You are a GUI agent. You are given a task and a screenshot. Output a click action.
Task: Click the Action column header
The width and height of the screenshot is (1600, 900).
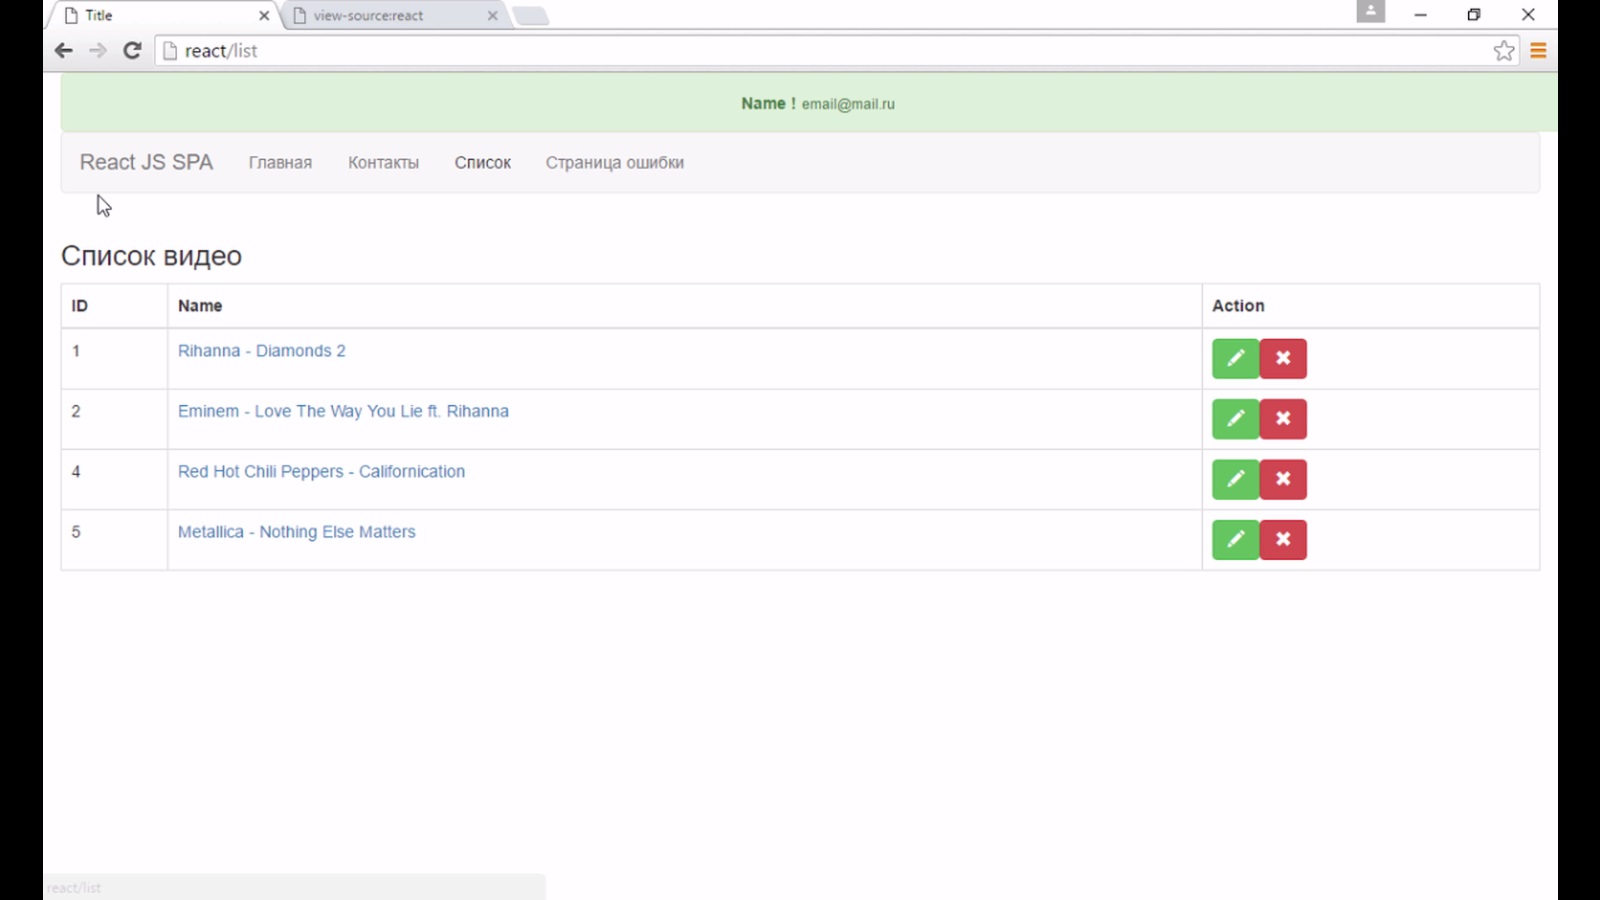click(1370, 306)
